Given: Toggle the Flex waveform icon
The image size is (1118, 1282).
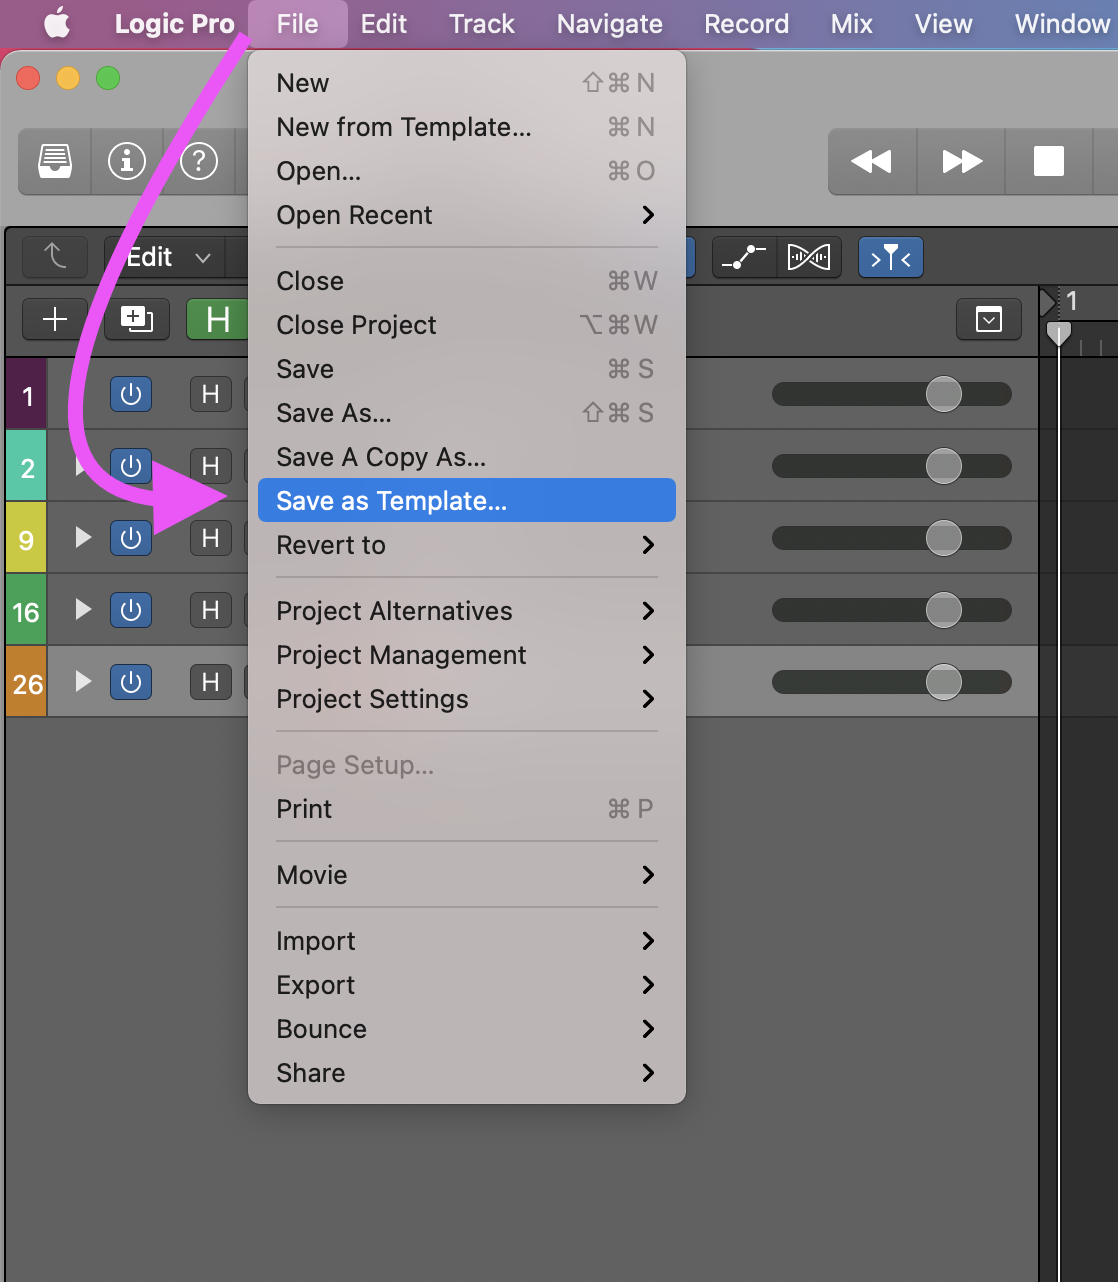Looking at the screenshot, I should pyautogui.click(x=808, y=258).
